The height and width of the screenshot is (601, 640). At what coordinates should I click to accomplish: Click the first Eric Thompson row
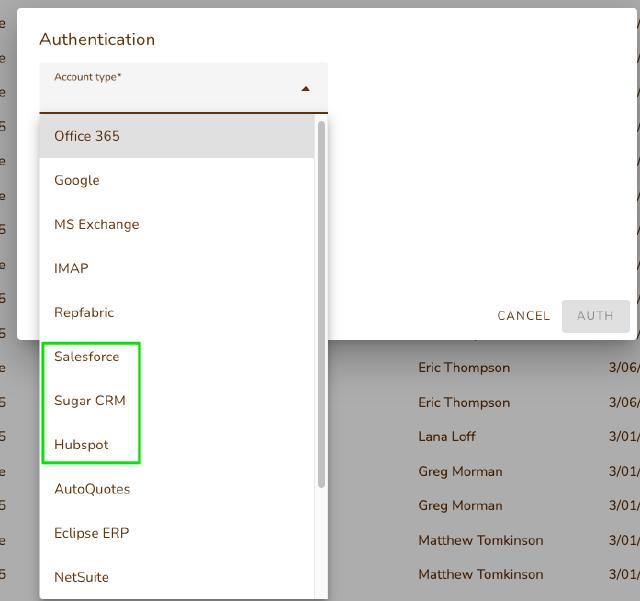[x=464, y=367]
